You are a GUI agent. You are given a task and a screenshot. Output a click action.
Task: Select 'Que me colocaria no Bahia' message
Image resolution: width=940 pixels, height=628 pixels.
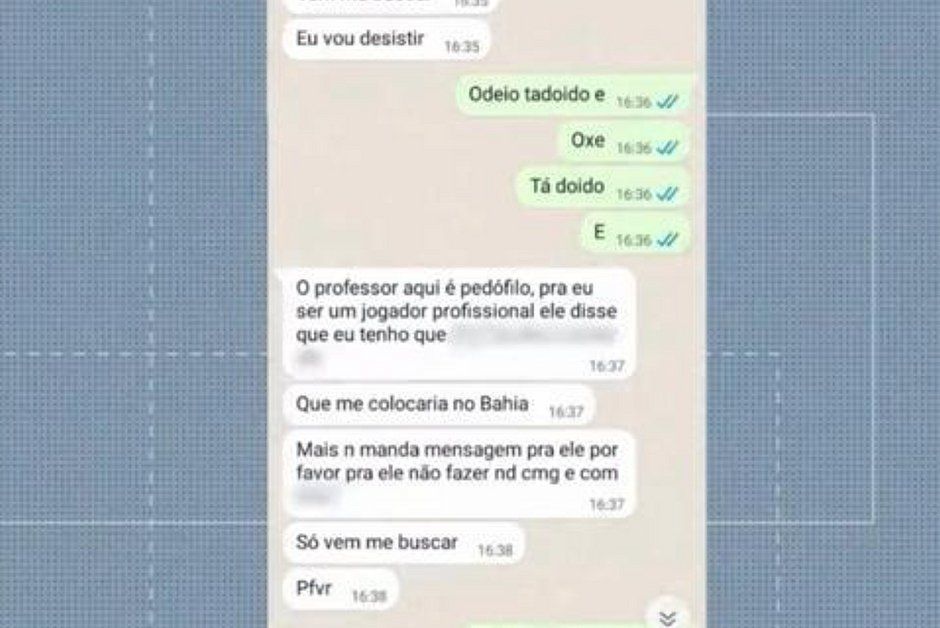pos(438,404)
